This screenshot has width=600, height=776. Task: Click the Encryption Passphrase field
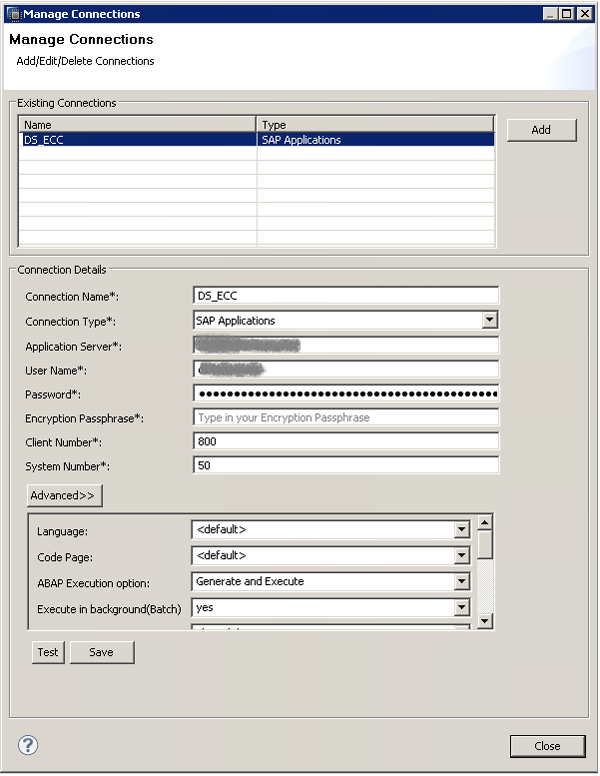point(345,418)
